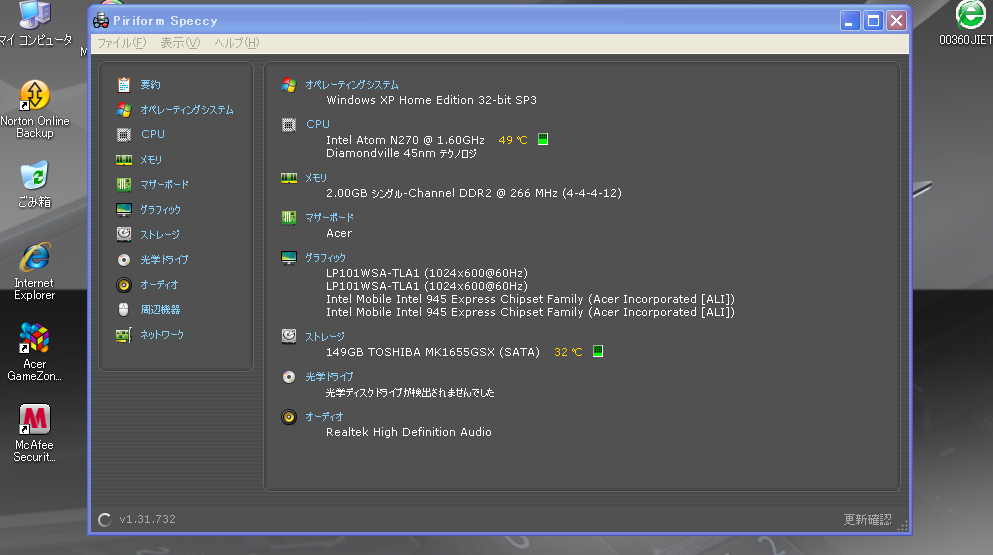Click the monitor icon in summary panel
Screen dimensions: 993x555
click(x=289, y=258)
